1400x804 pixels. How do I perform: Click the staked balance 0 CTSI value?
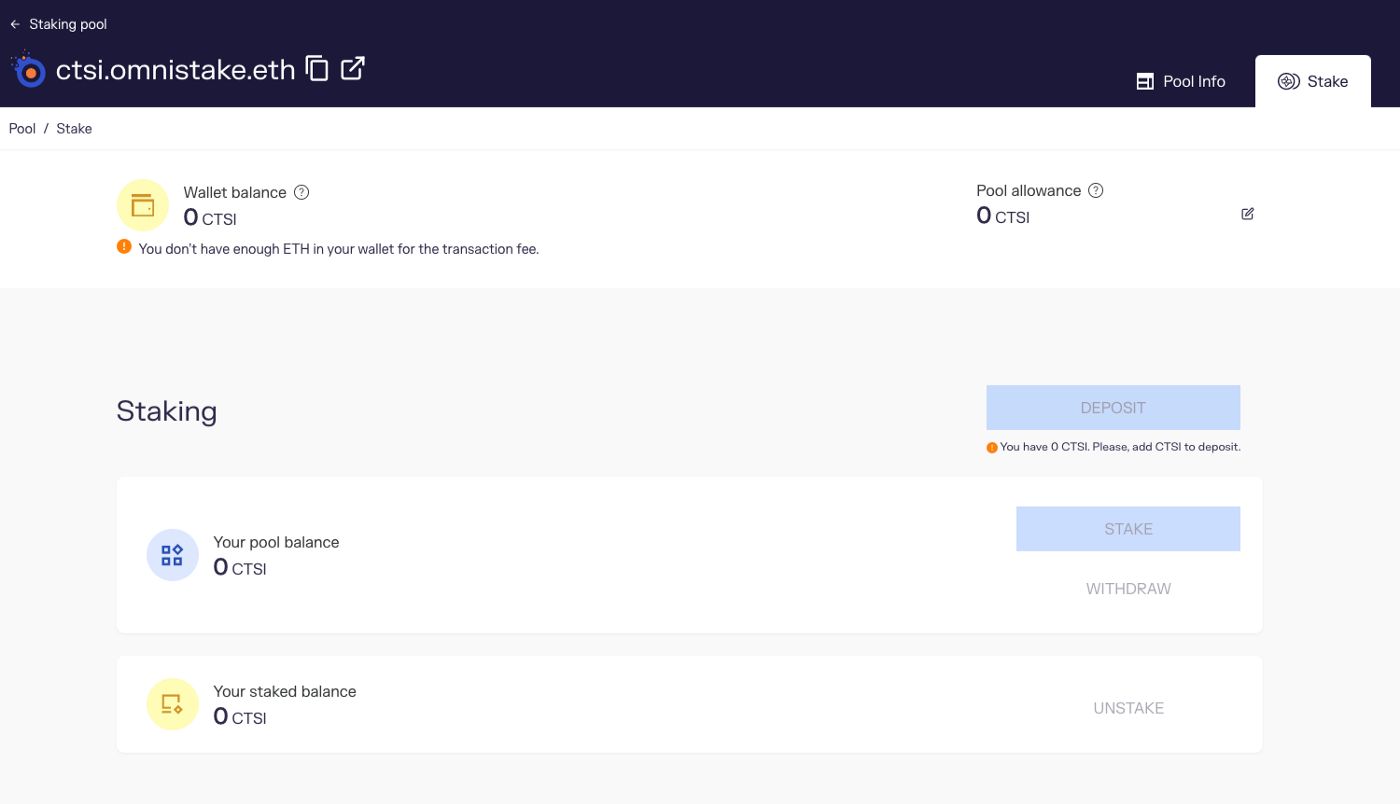click(x=240, y=717)
